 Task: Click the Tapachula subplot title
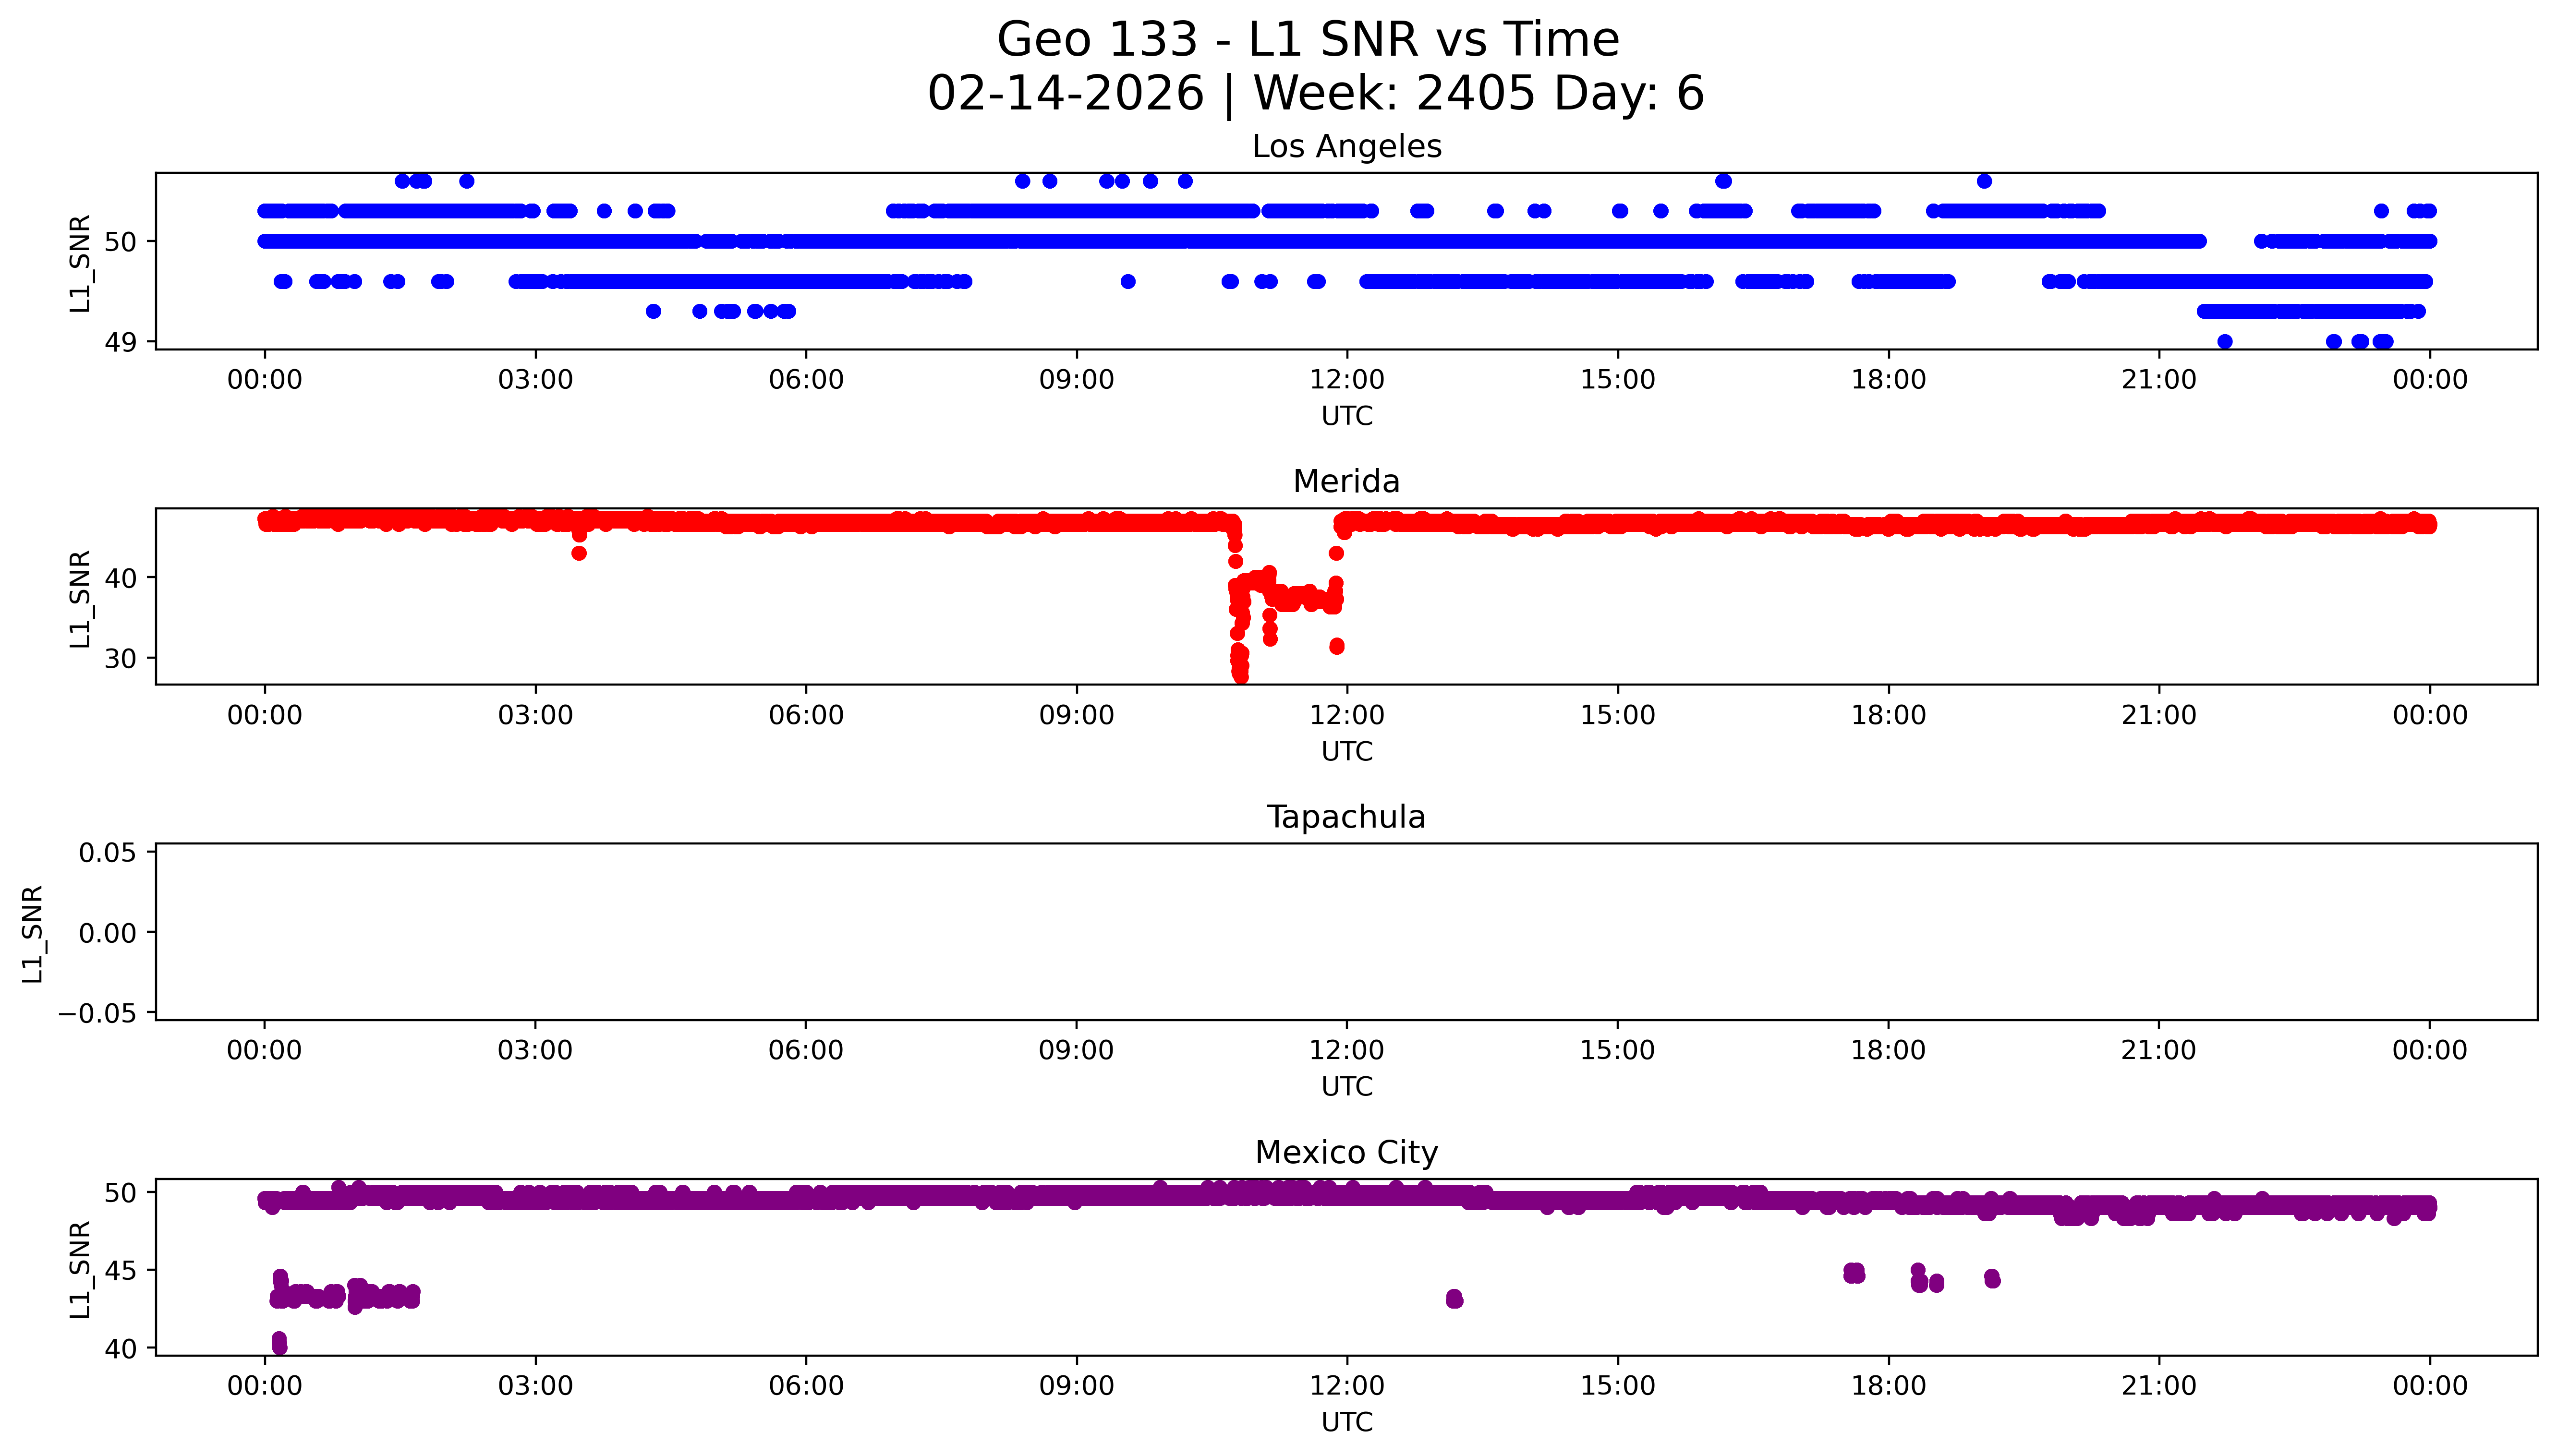1346,817
